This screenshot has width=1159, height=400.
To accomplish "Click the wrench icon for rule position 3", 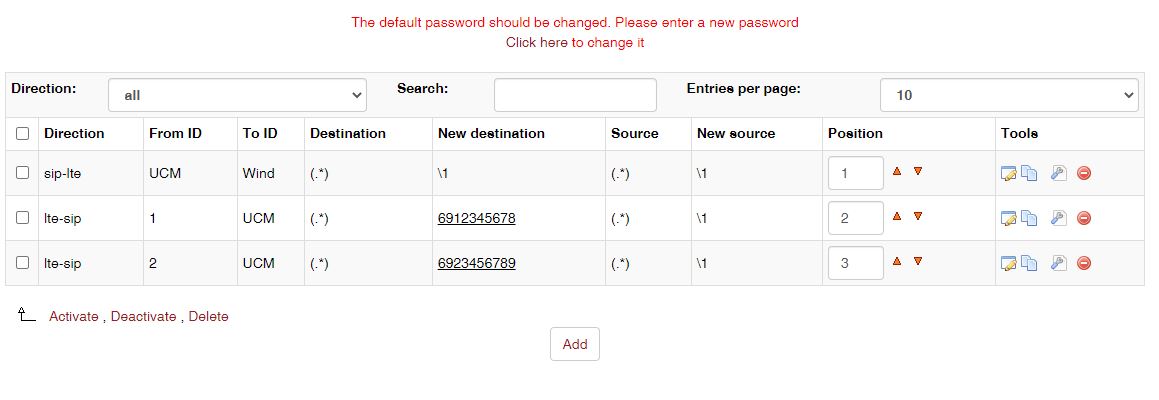I will click(1058, 263).
